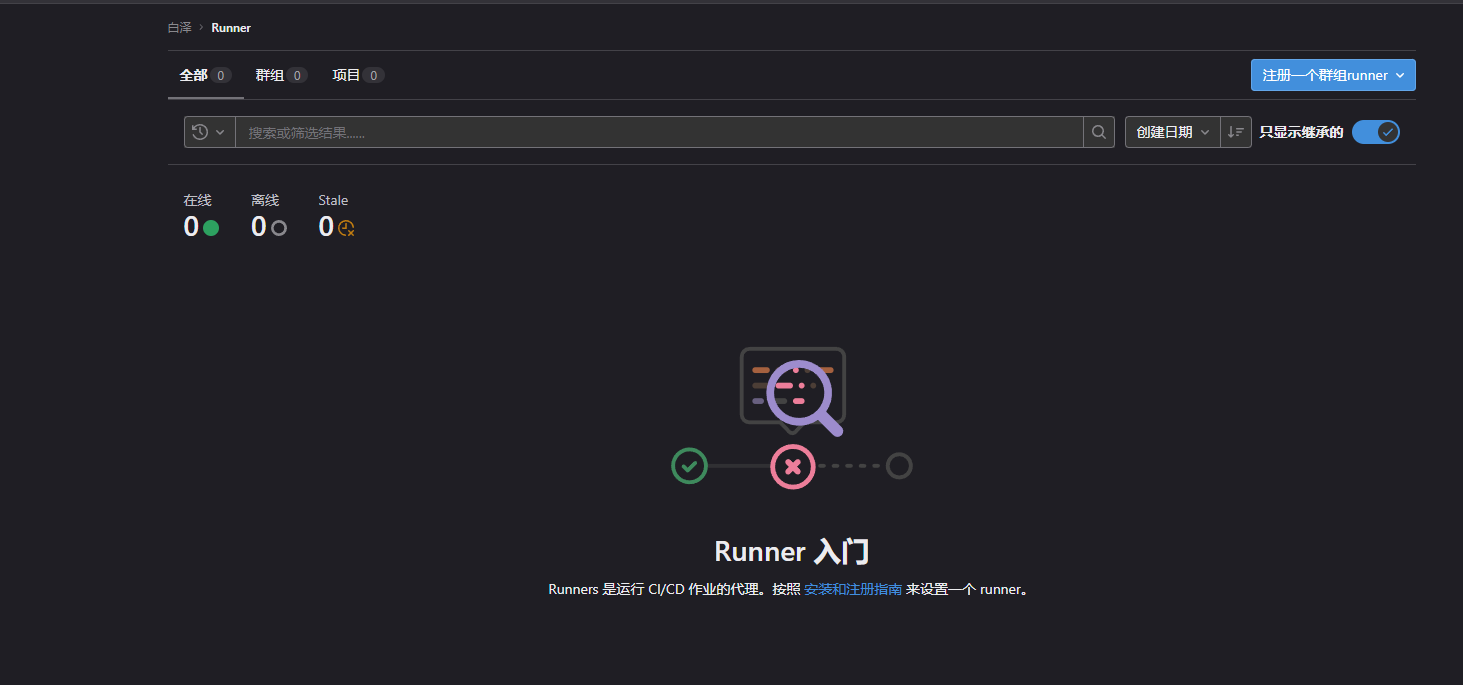Go to 白泽 in the breadcrumb

point(179,28)
